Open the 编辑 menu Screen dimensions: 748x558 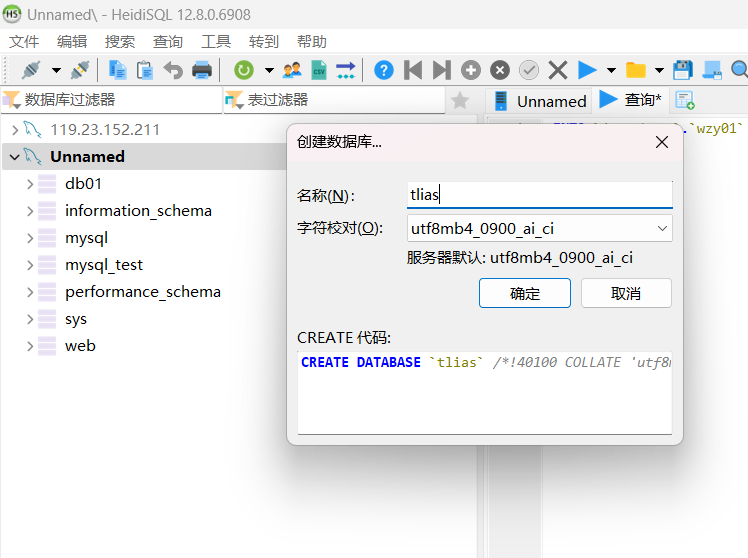point(72,41)
